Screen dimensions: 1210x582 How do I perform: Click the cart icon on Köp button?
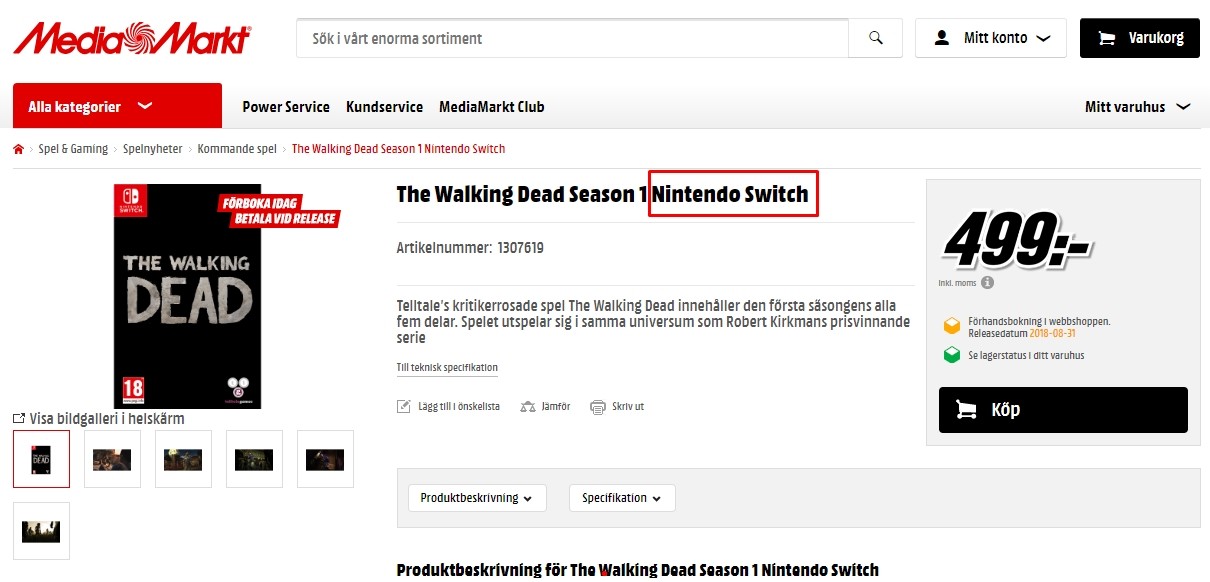coord(966,410)
